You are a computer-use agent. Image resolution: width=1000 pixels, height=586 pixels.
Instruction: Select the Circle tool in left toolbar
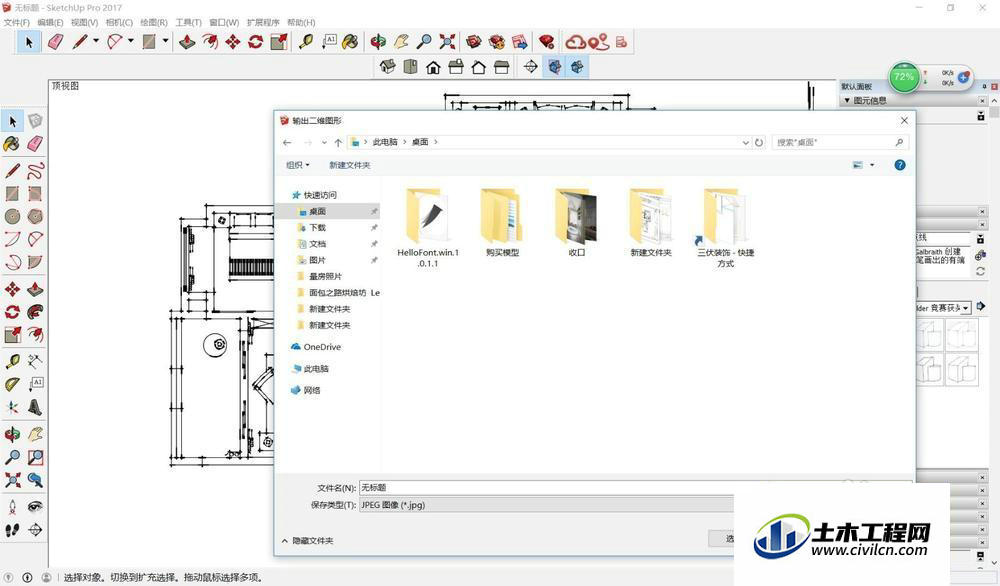[x=12, y=217]
